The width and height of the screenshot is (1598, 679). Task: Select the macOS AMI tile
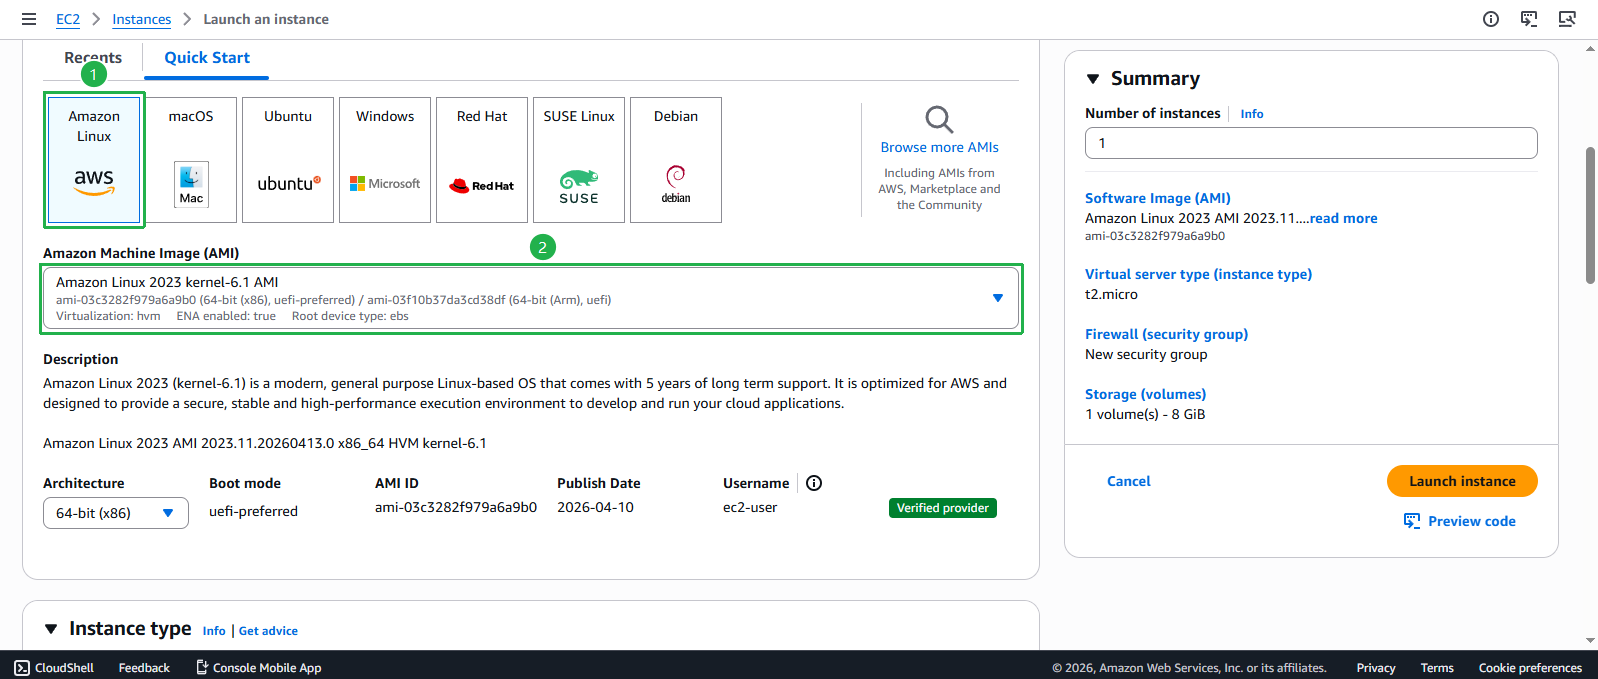click(191, 160)
